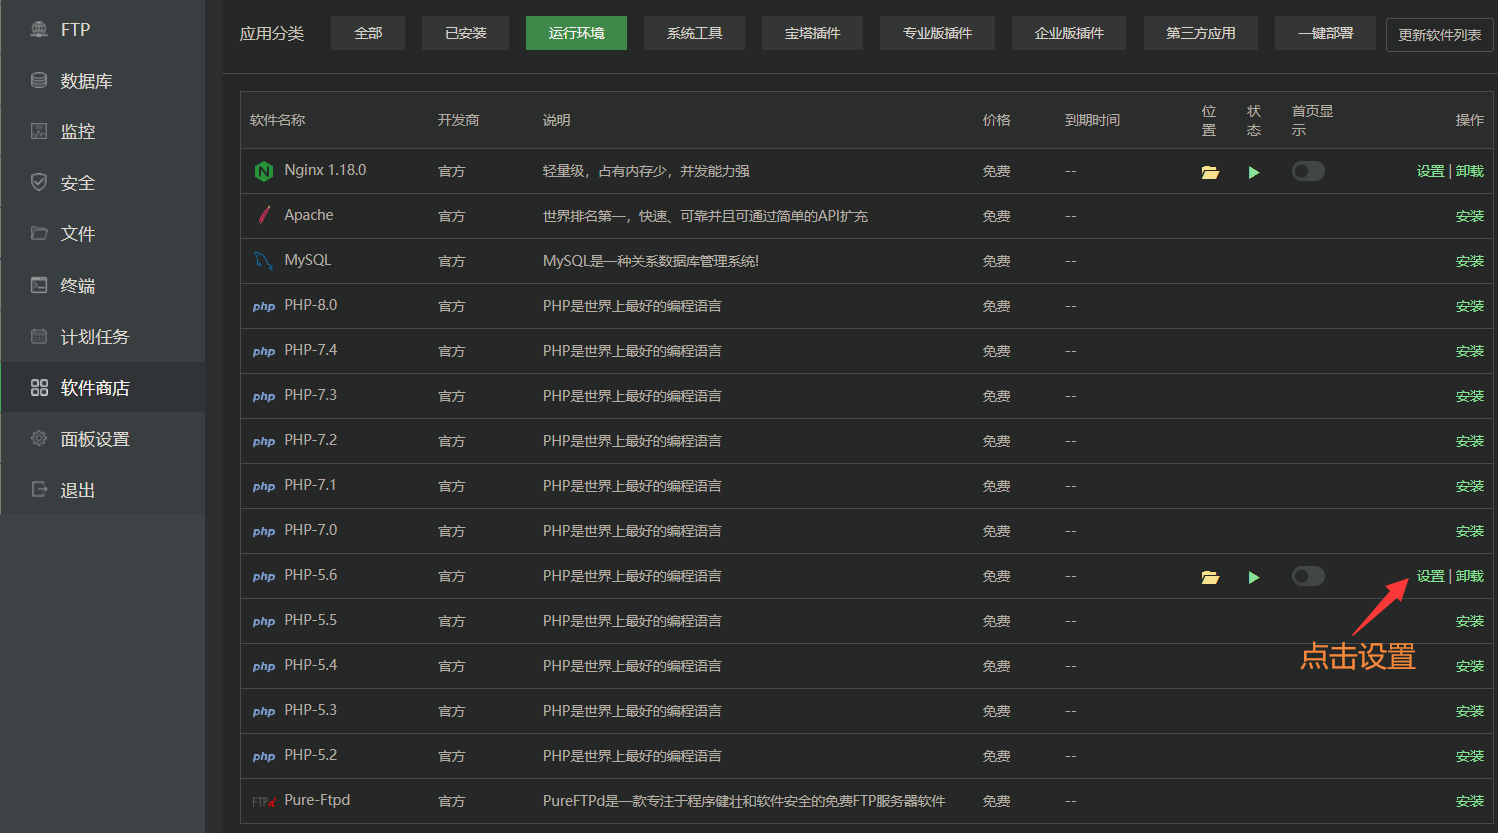
Task: Click the Nginx 1.18.0 running status play icon
Action: [x=1254, y=172]
